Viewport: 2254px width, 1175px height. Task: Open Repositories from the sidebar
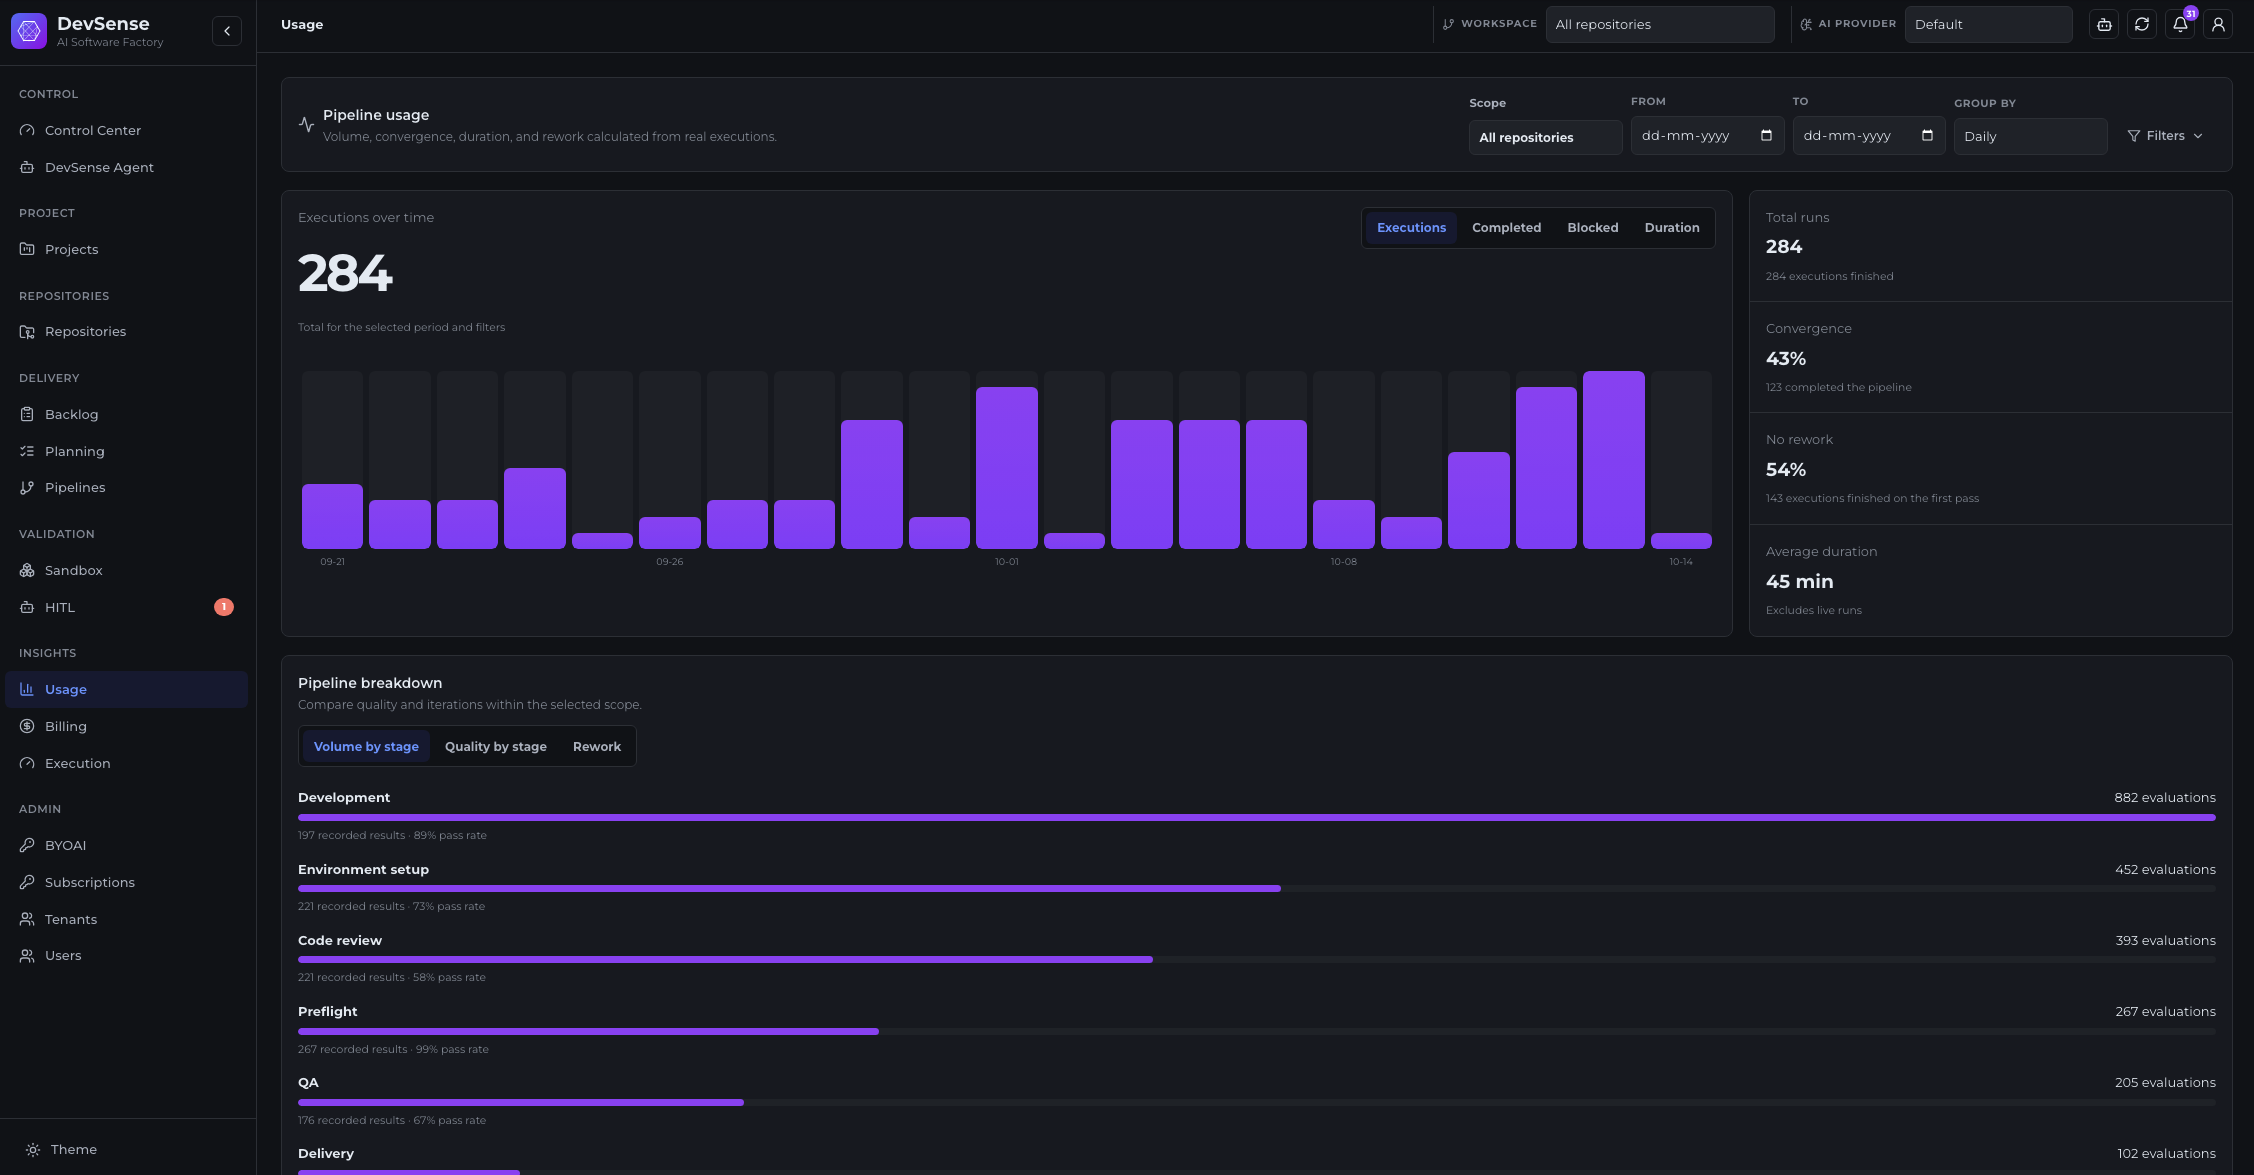(126, 331)
